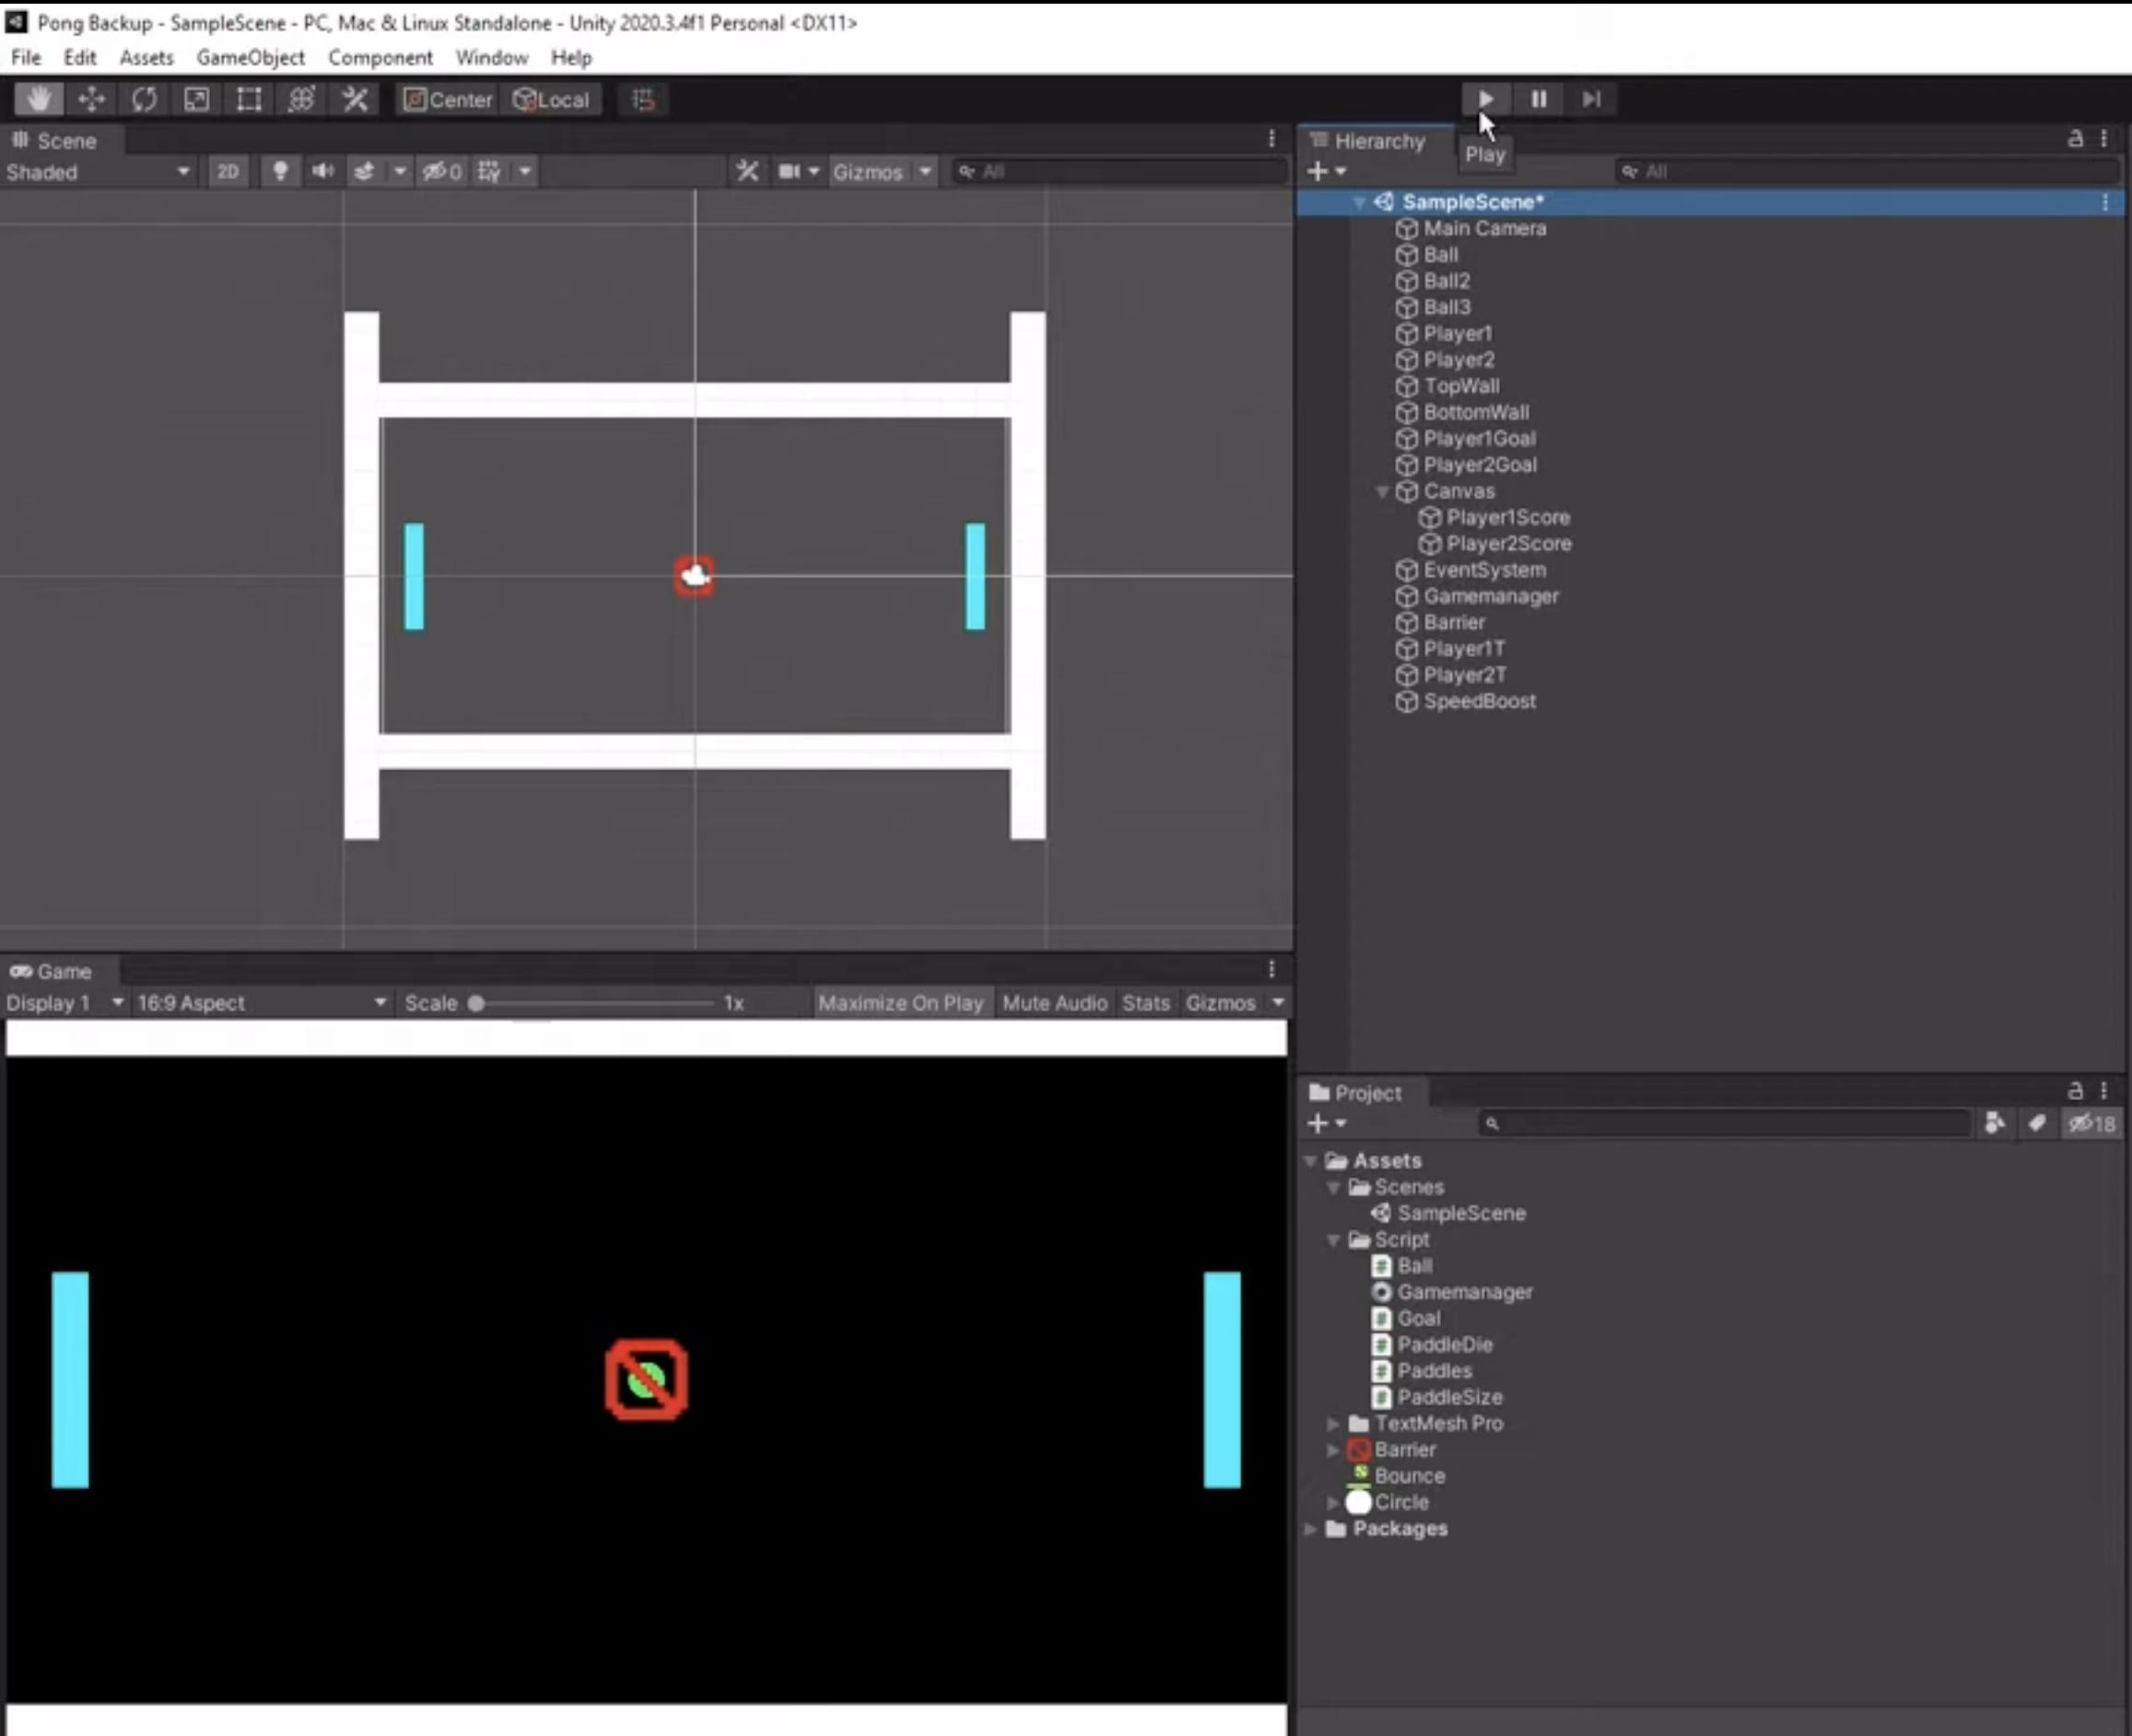Click the Mute Audio button

coord(1054,1003)
